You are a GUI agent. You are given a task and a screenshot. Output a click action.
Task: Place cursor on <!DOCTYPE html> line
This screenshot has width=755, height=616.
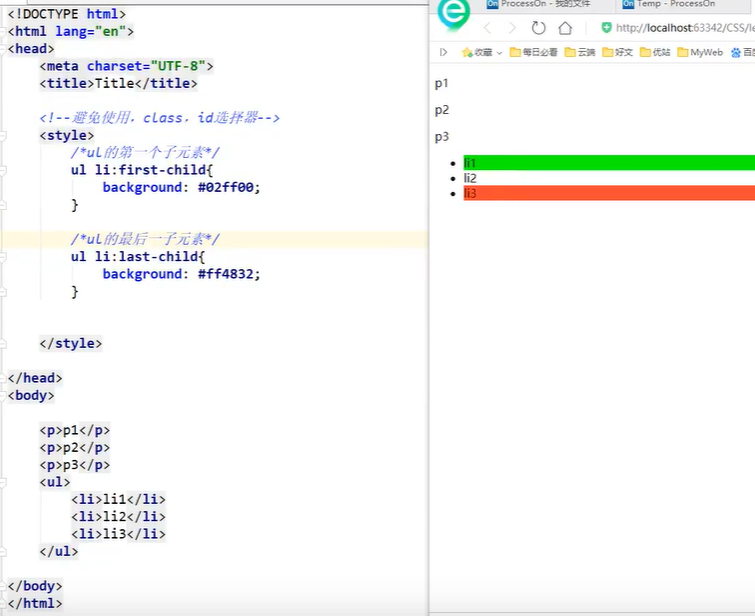coord(67,14)
